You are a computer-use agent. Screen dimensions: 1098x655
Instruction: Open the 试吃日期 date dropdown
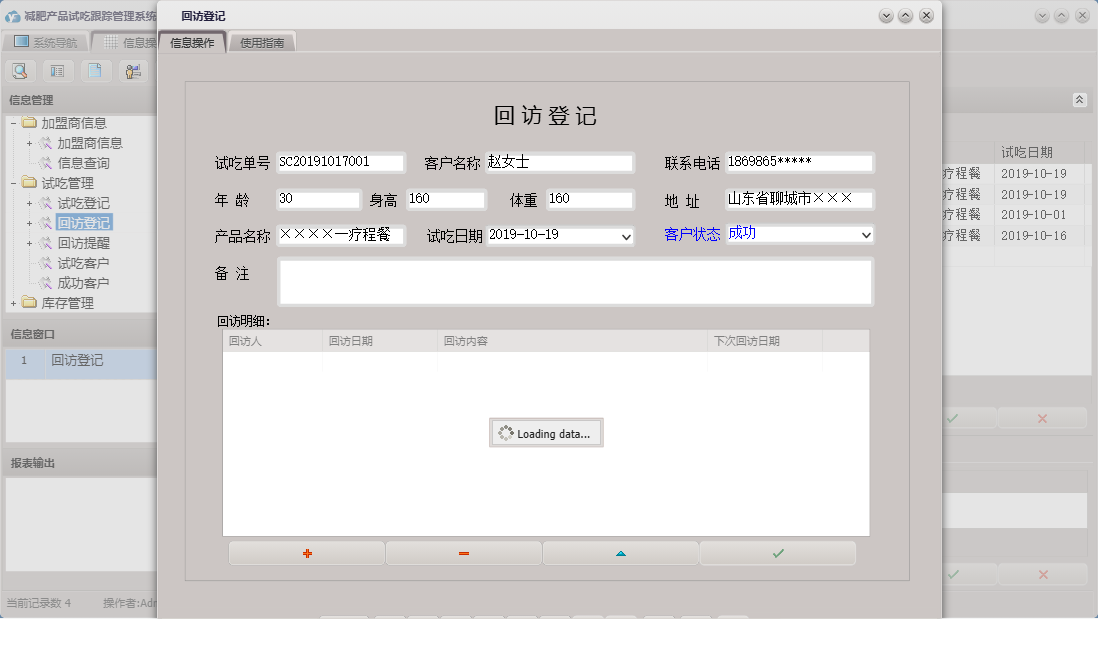[626, 235]
